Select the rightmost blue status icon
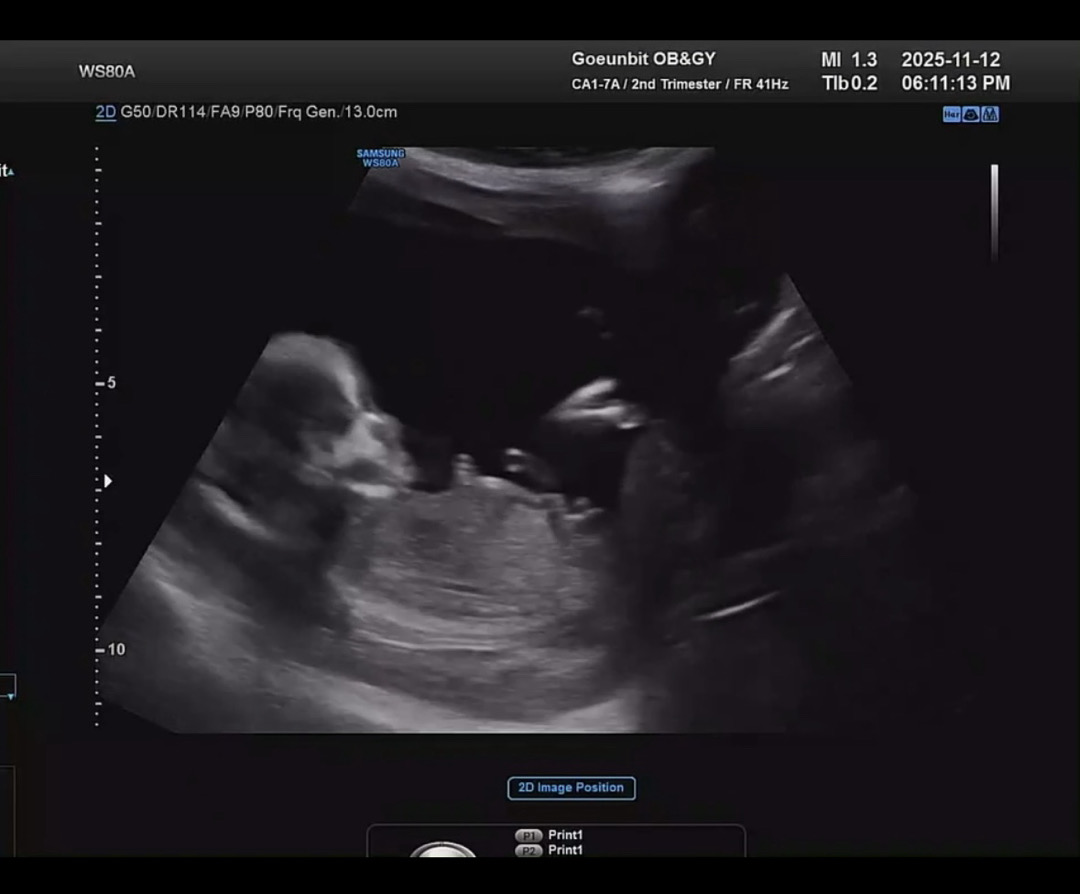 [x=990, y=114]
